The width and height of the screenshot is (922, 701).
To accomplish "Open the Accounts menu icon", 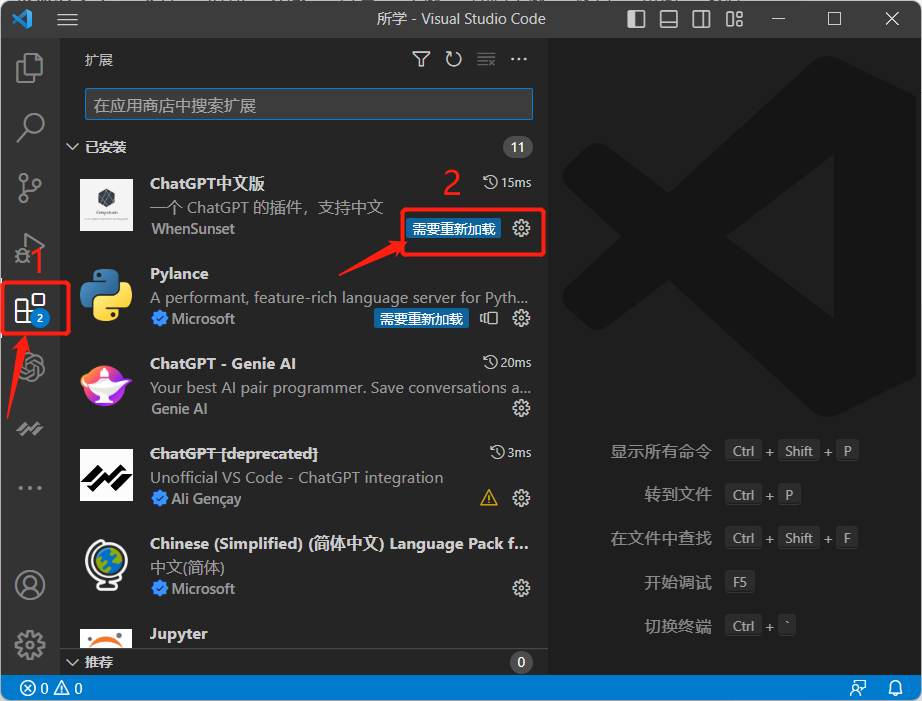I will 29,585.
